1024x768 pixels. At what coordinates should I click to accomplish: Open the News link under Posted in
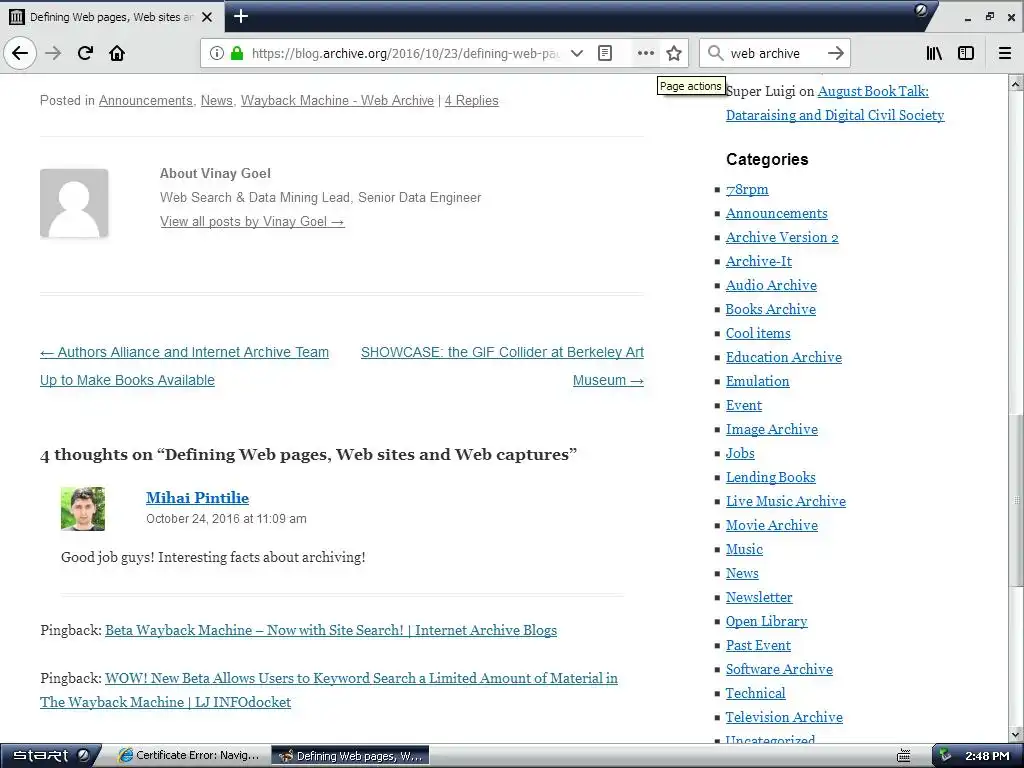click(216, 101)
